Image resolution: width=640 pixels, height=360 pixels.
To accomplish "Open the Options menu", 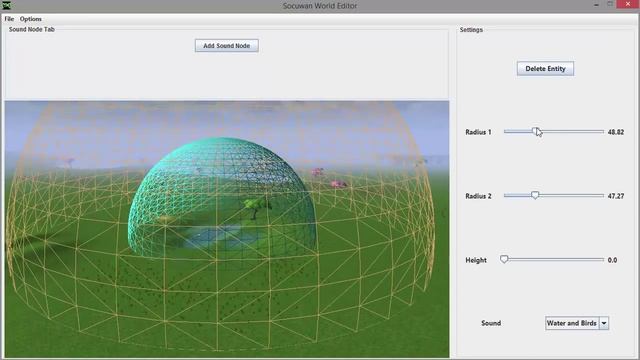I will tap(31, 19).
